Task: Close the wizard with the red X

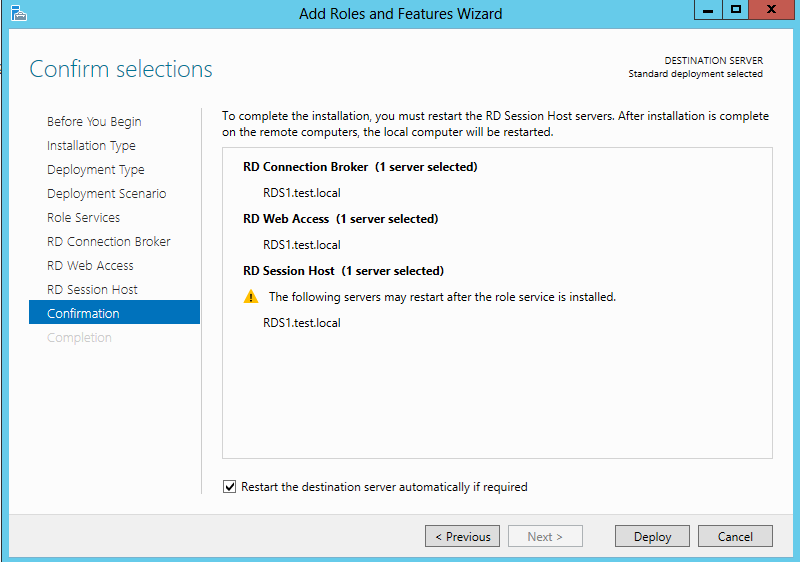Action: [x=772, y=10]
